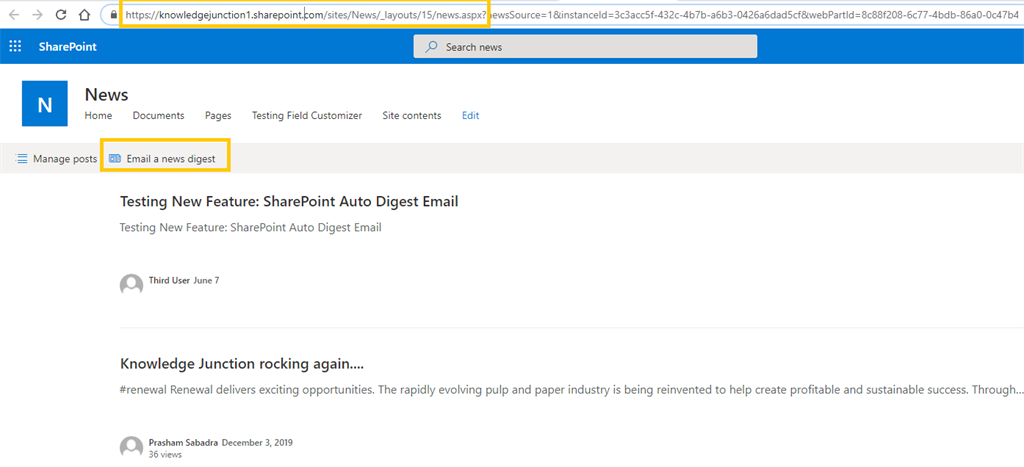
Task: Click the browser back arrow
Action: click(14, 14)
